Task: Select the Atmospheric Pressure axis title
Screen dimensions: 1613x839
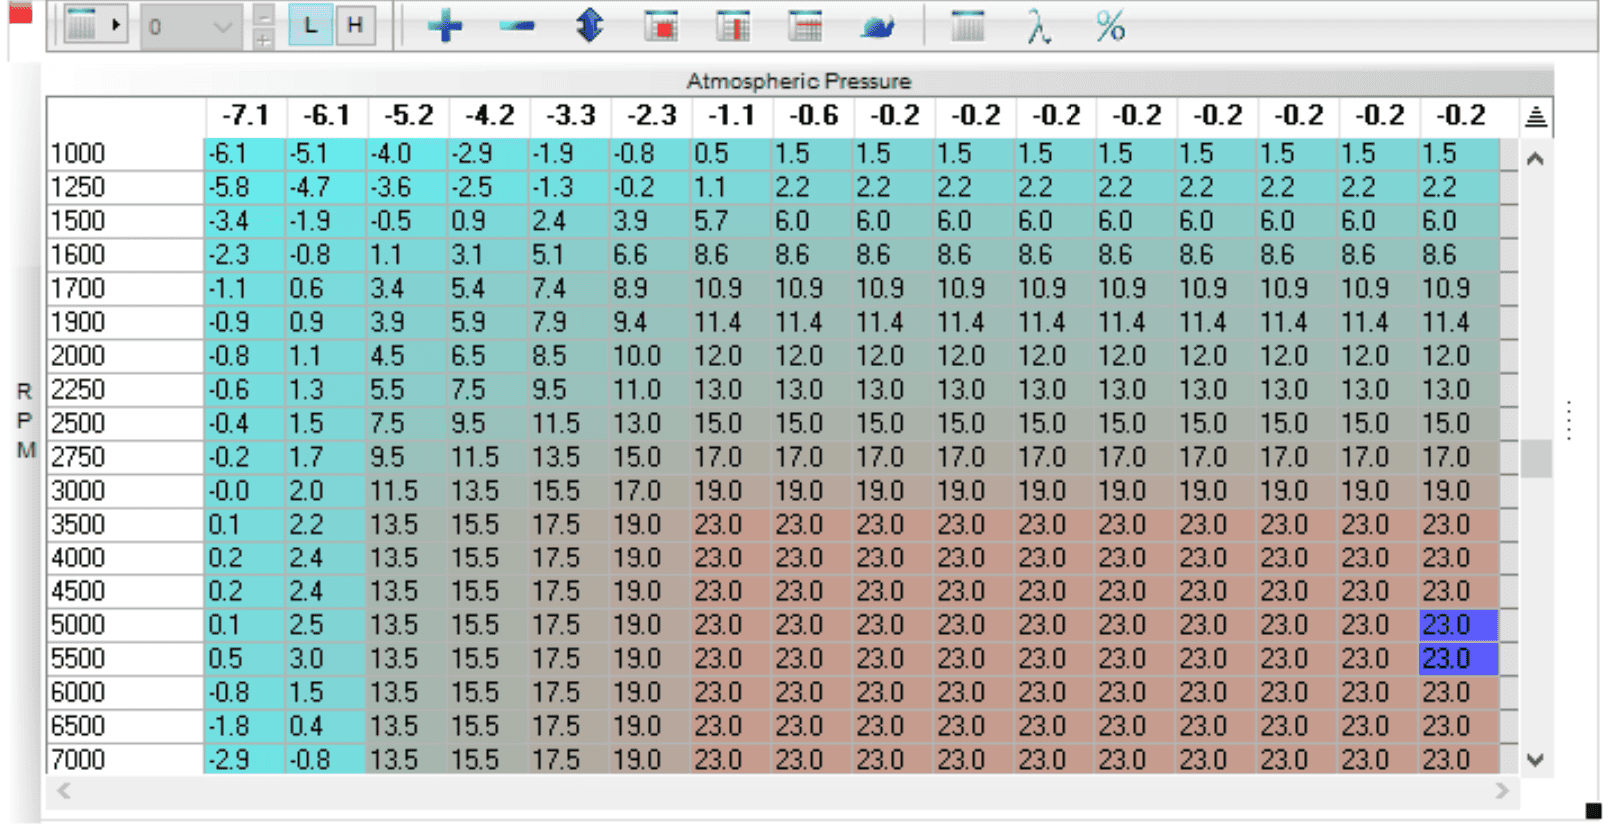Action: tap(798, 81)
